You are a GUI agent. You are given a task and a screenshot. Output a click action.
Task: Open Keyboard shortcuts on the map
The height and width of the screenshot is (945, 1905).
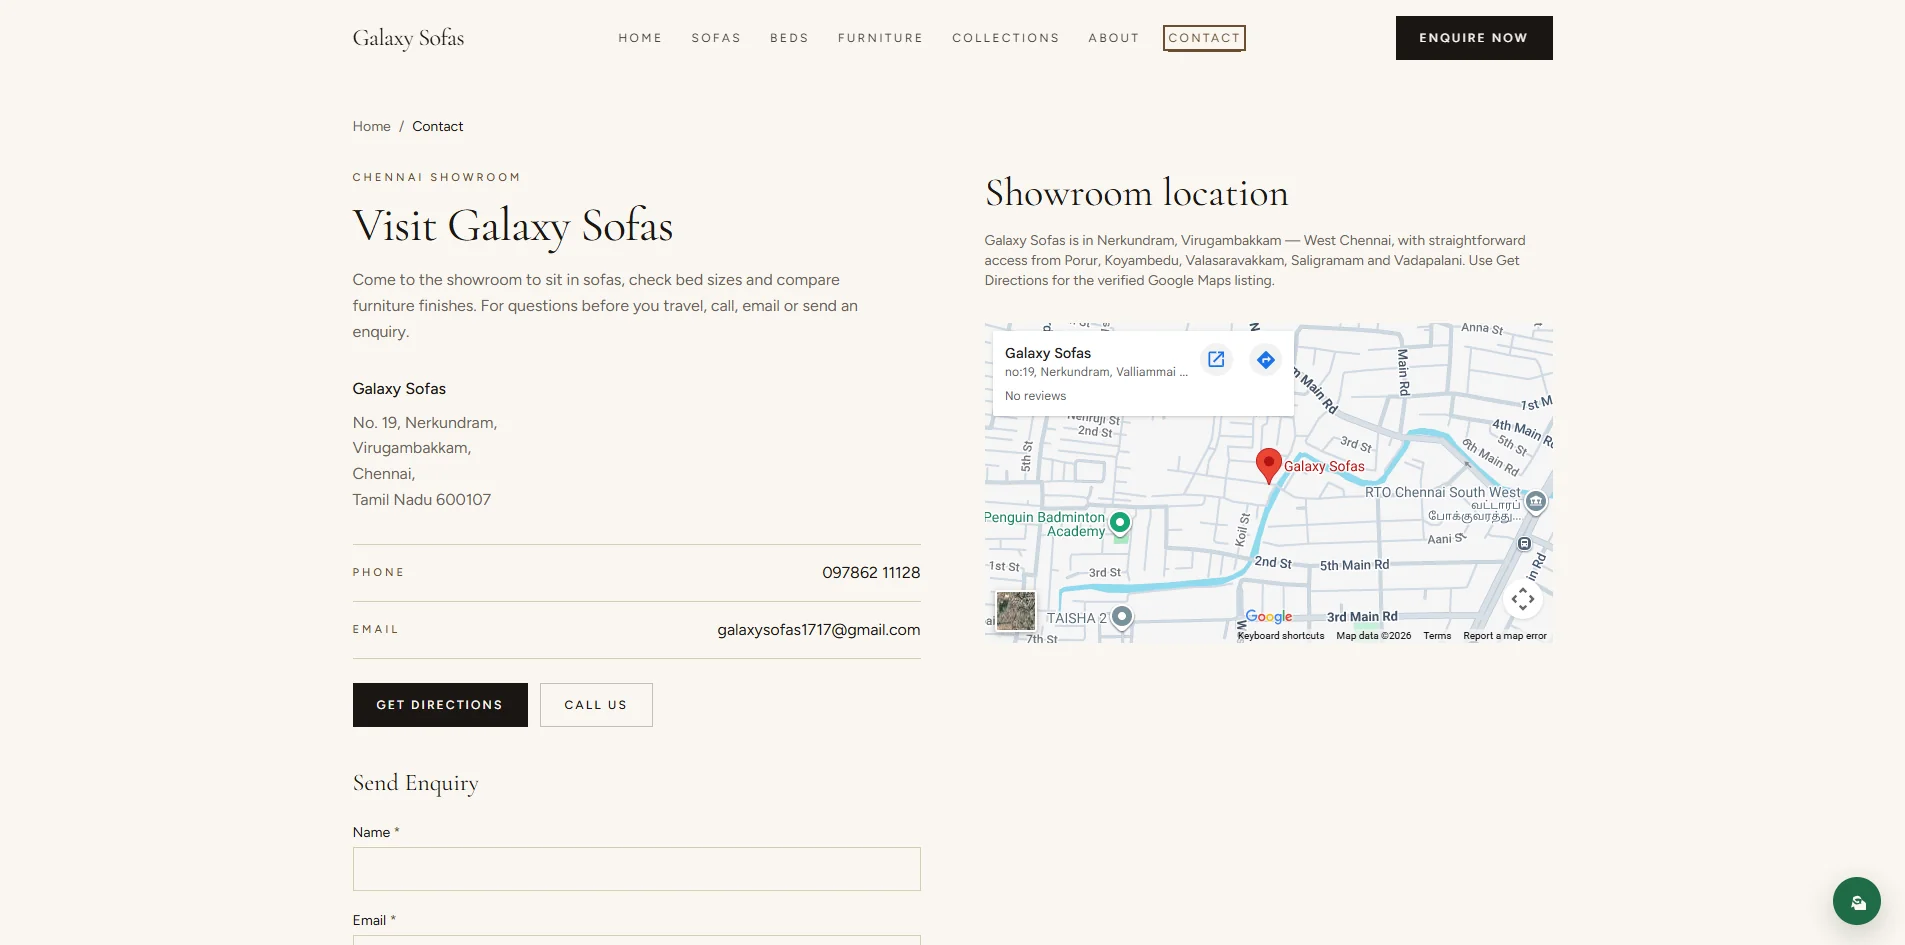[x=1280, y=636]
